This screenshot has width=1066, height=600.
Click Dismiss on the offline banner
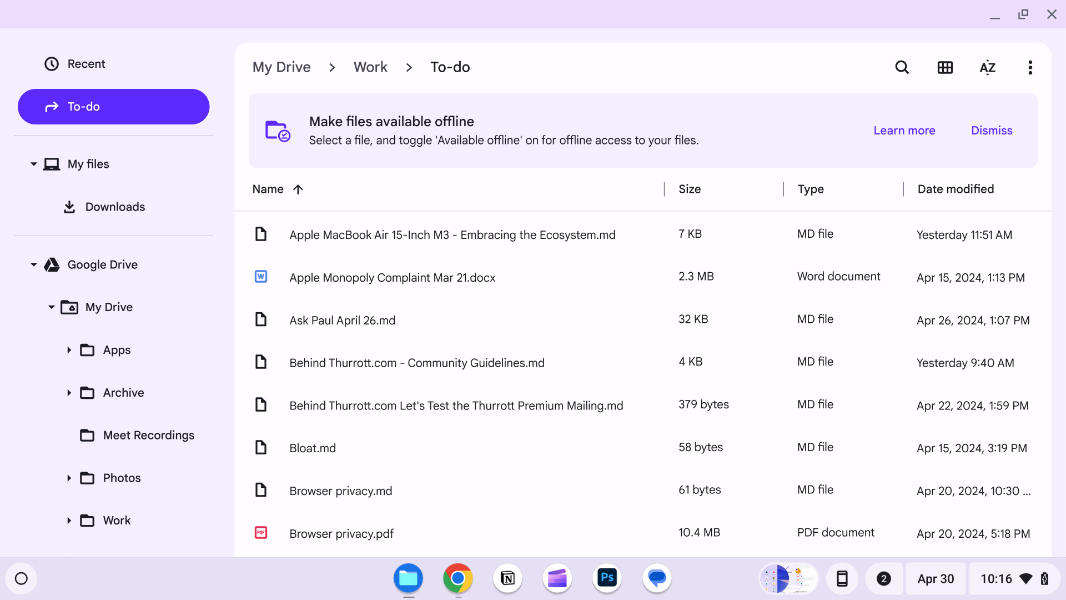tap(990, 130)
